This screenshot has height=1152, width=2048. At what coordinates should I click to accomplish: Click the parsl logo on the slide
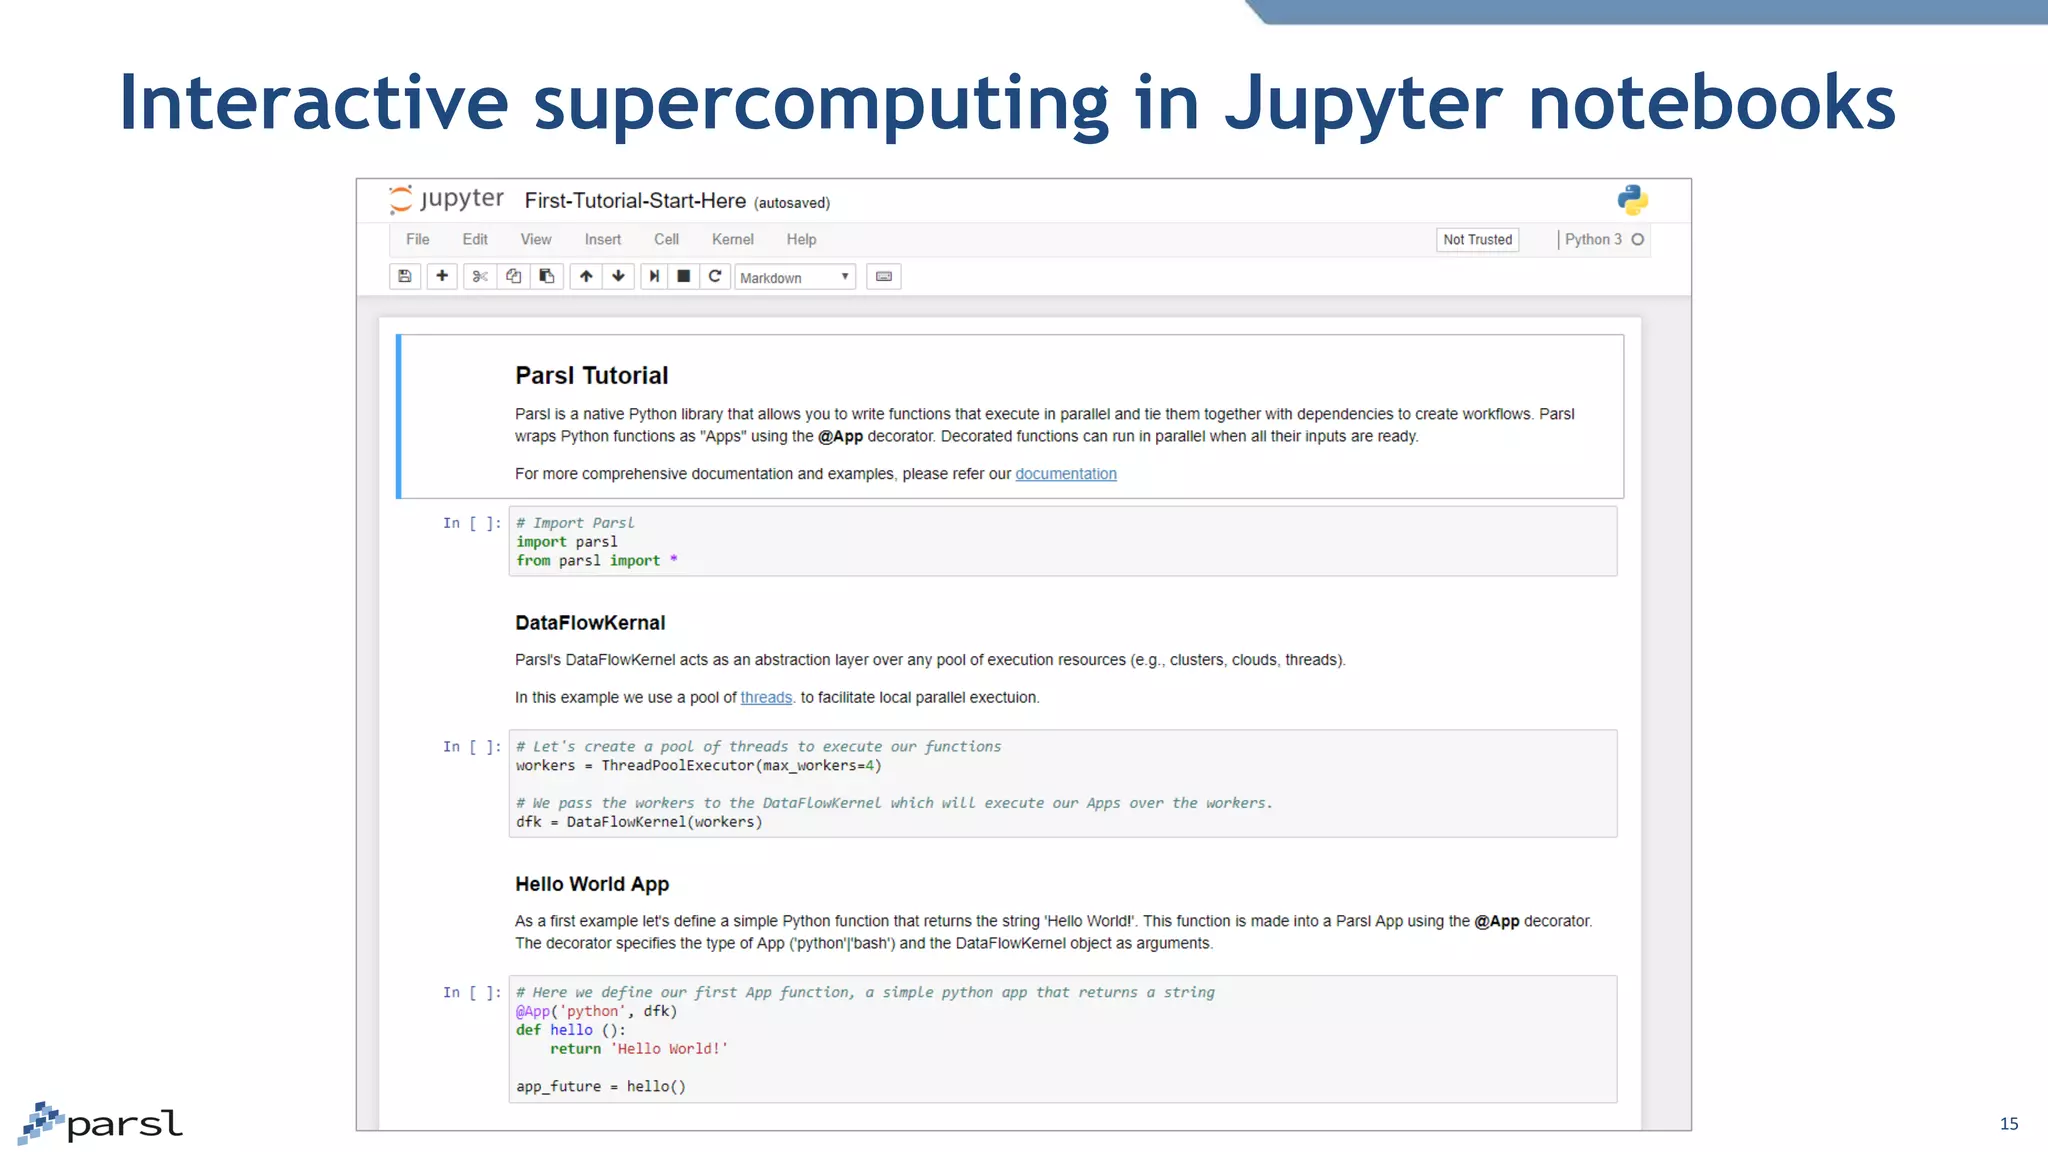pos(101,1123)
